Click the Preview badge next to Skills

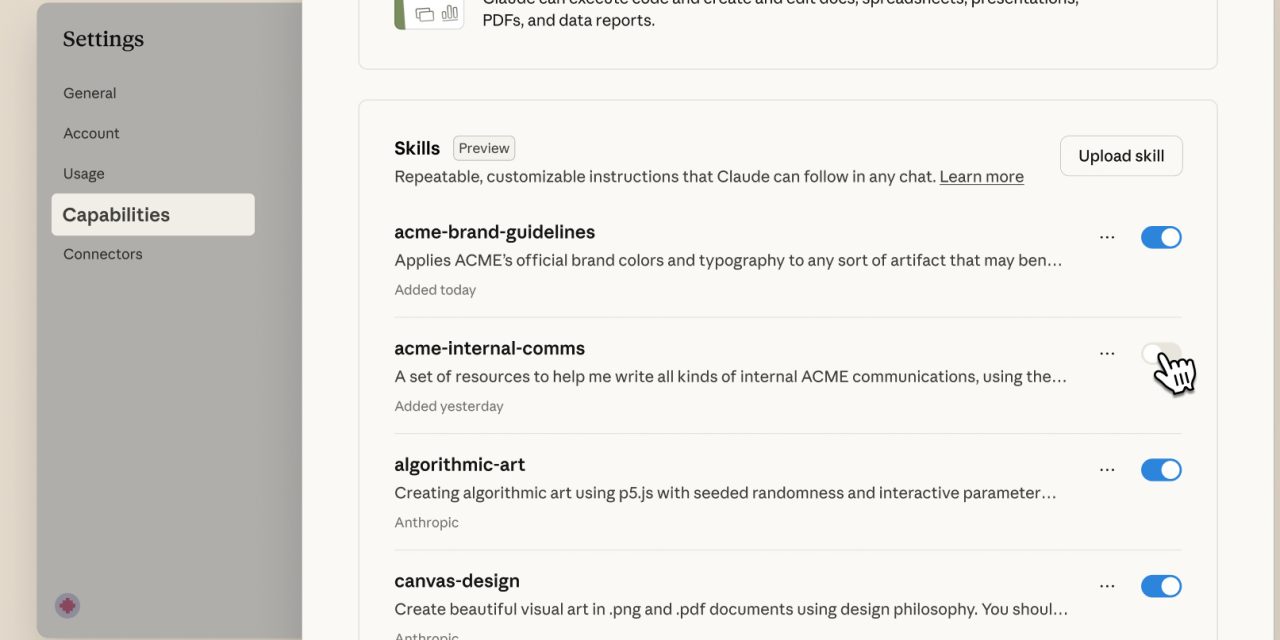483,147
